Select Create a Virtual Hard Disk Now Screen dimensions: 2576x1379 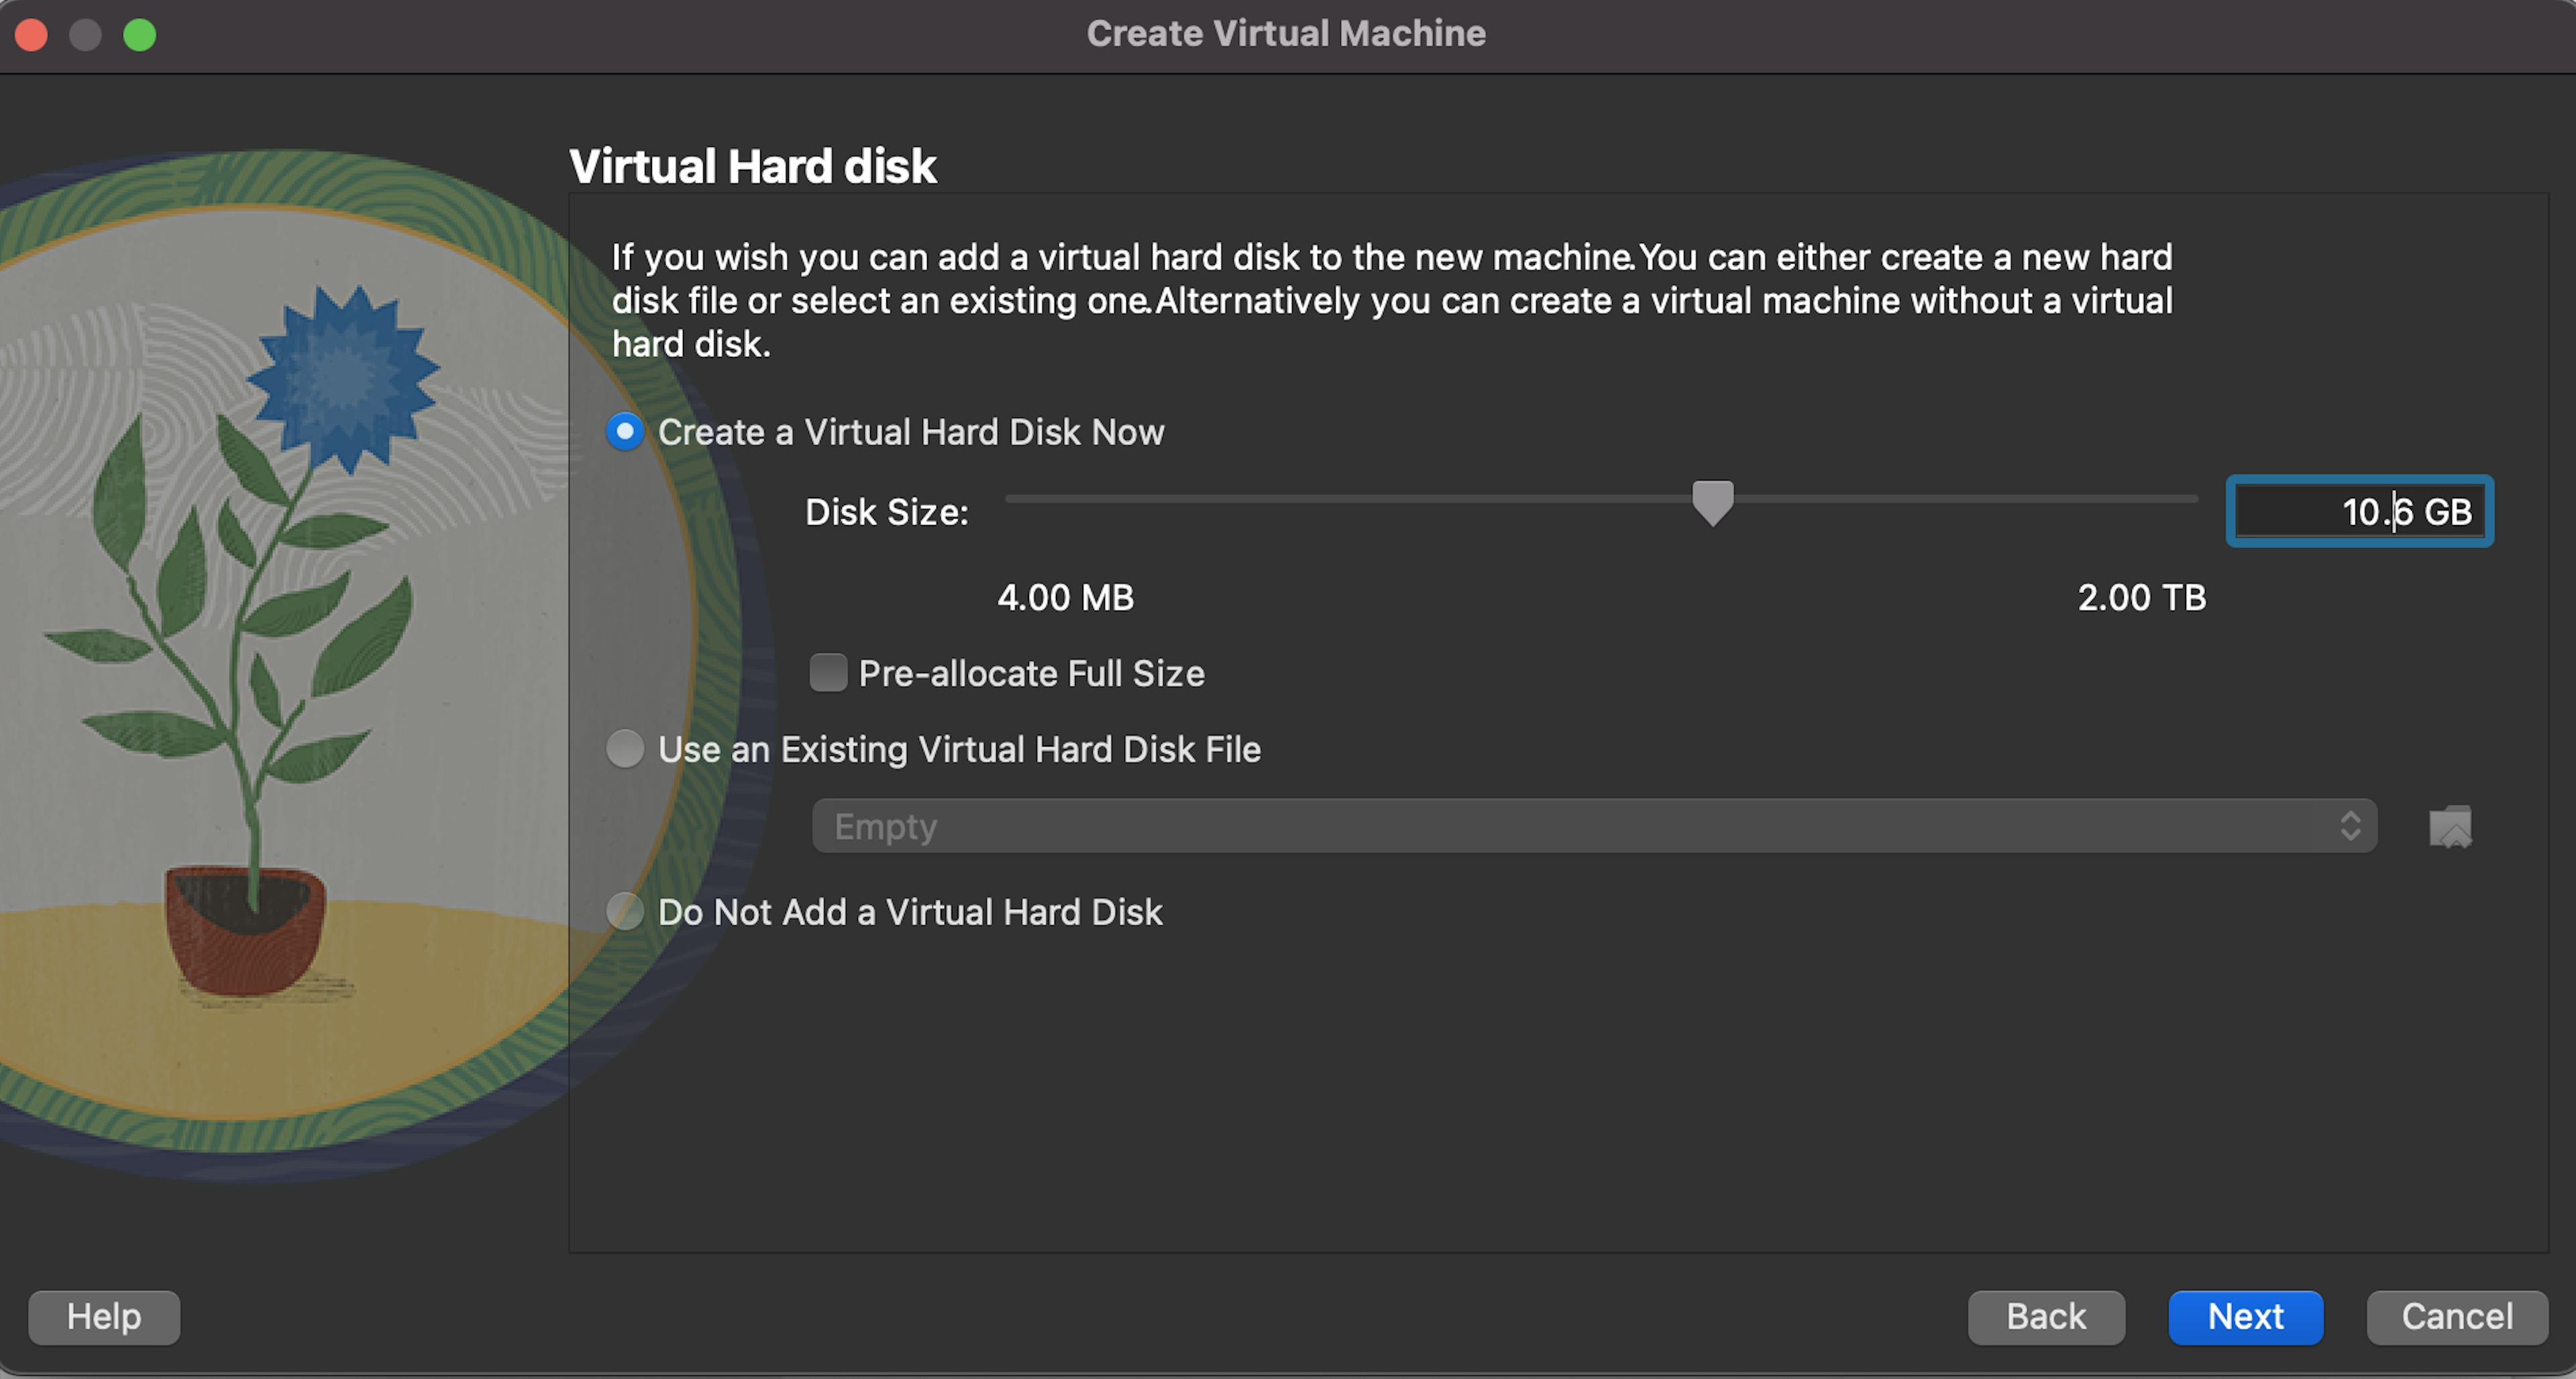click(625, 431)
